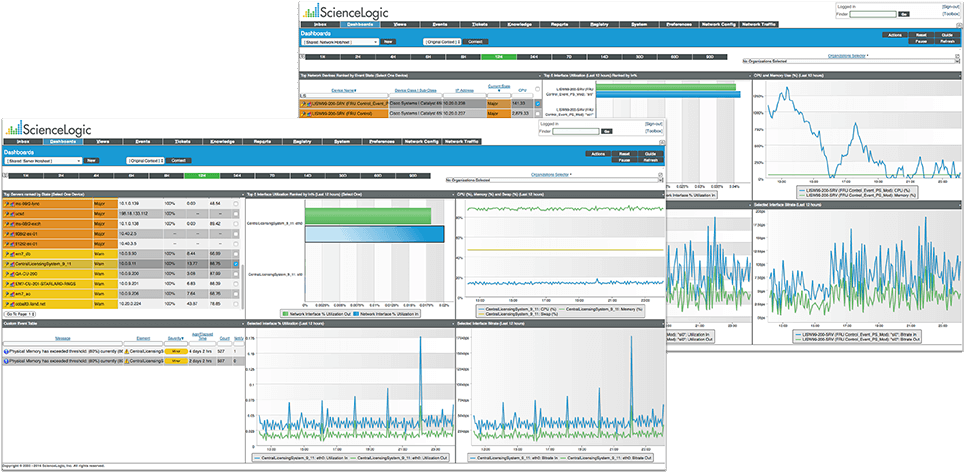This screenshot has width=964, height=472.
Task: Tick the checkbox for em7_db row
Action: [235, 254]
